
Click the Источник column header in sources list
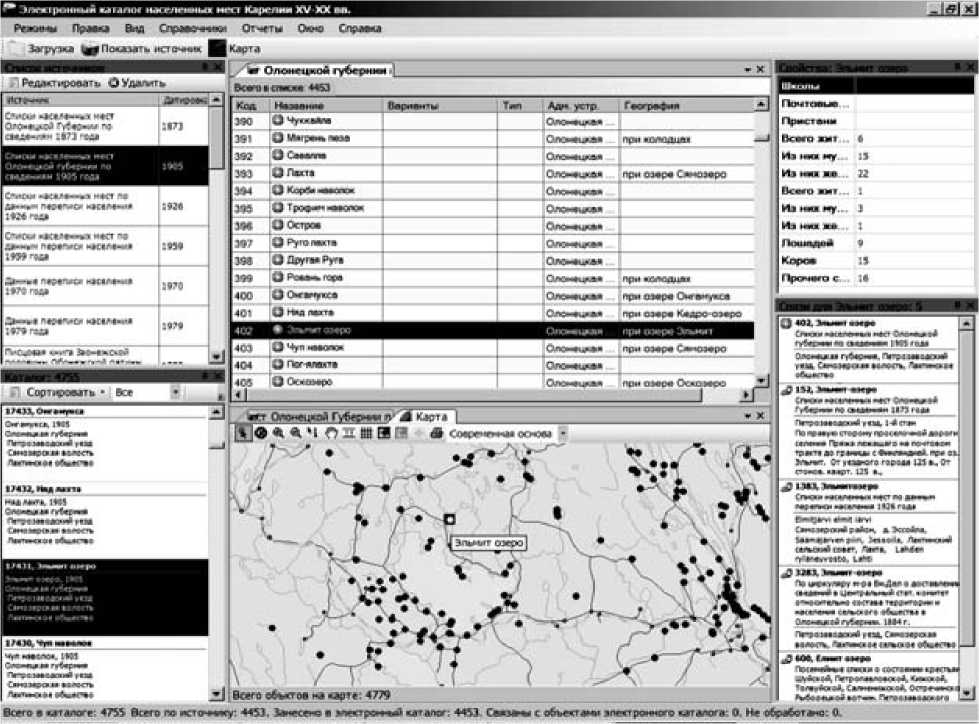tap(81, 100)
